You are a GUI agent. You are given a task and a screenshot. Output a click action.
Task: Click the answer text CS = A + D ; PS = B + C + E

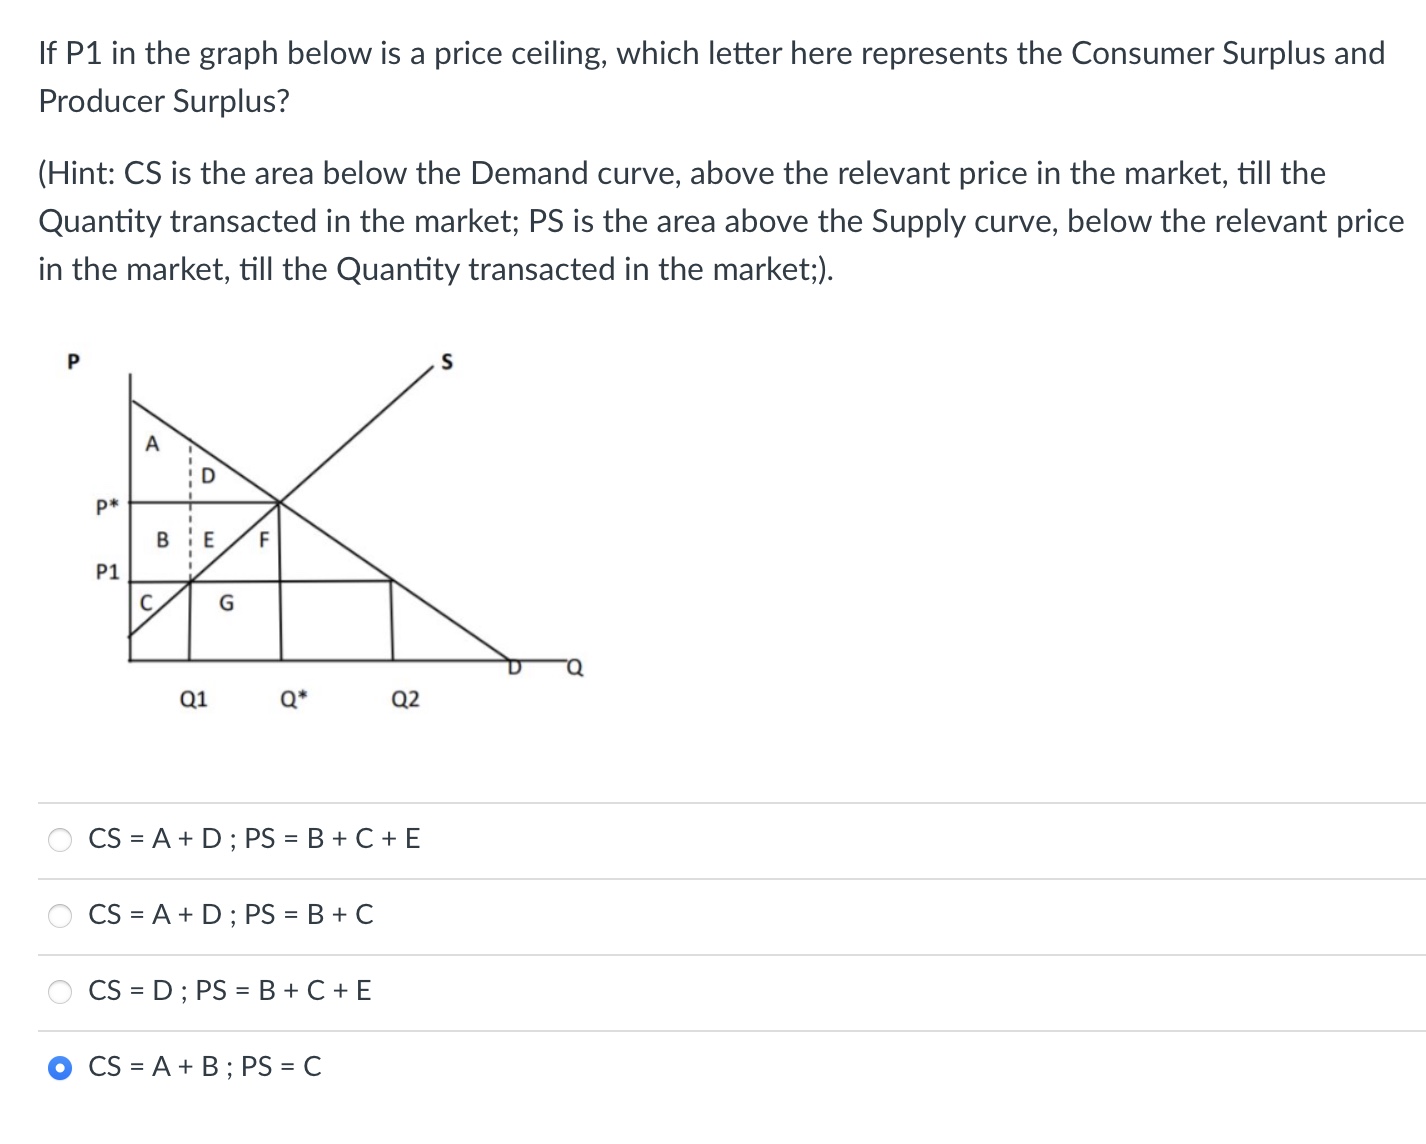(x=254, y=840)
